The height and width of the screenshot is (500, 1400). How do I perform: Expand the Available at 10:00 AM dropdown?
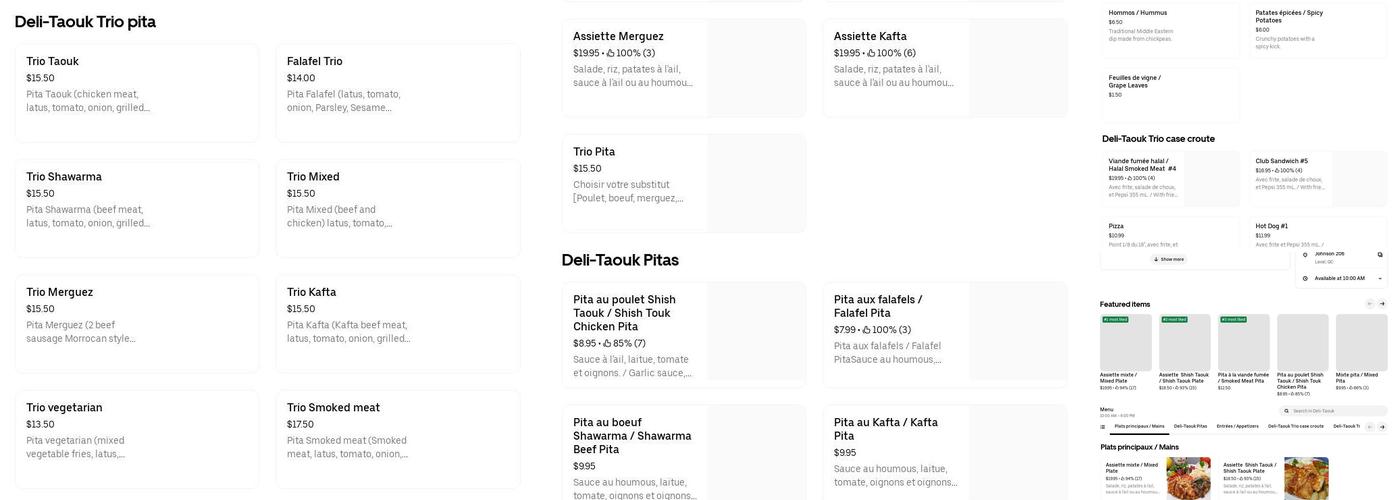[x=1381, y=279]
